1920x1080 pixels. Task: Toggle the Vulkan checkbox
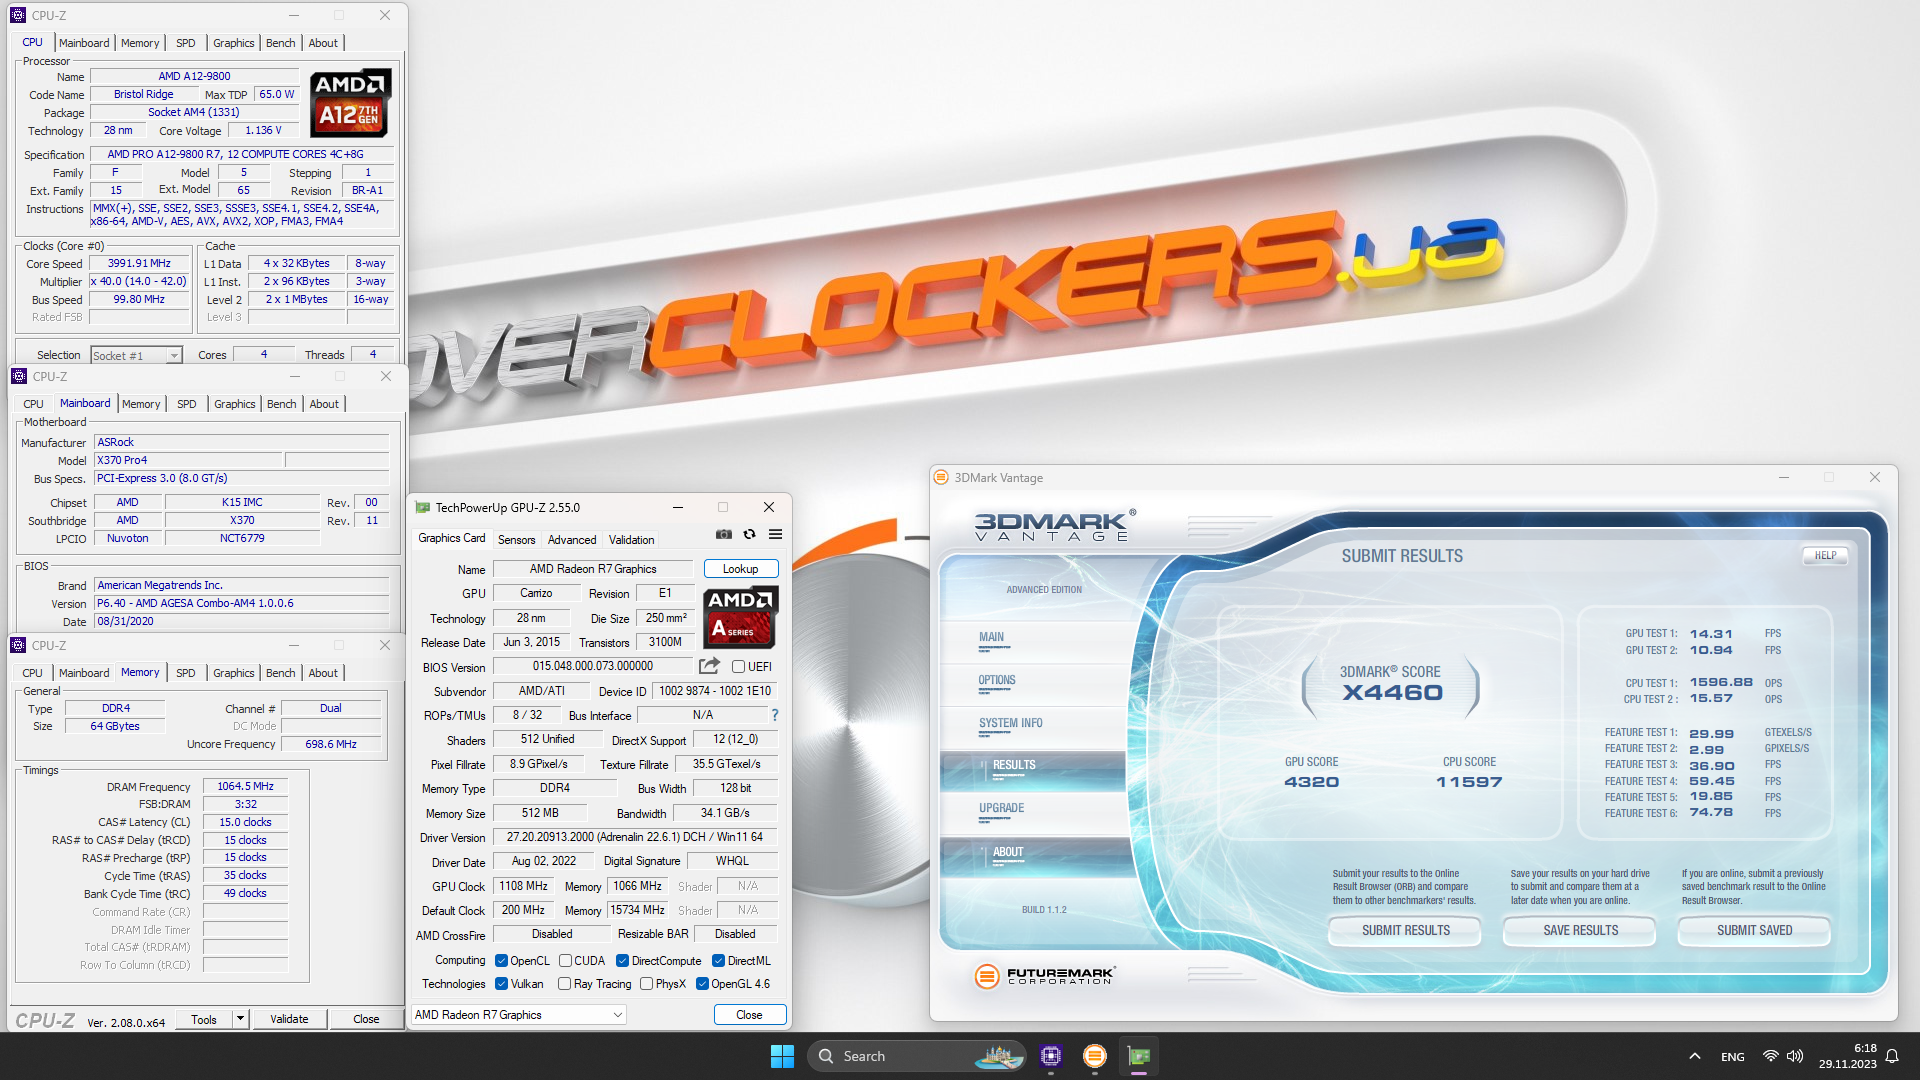click(502, 984)
